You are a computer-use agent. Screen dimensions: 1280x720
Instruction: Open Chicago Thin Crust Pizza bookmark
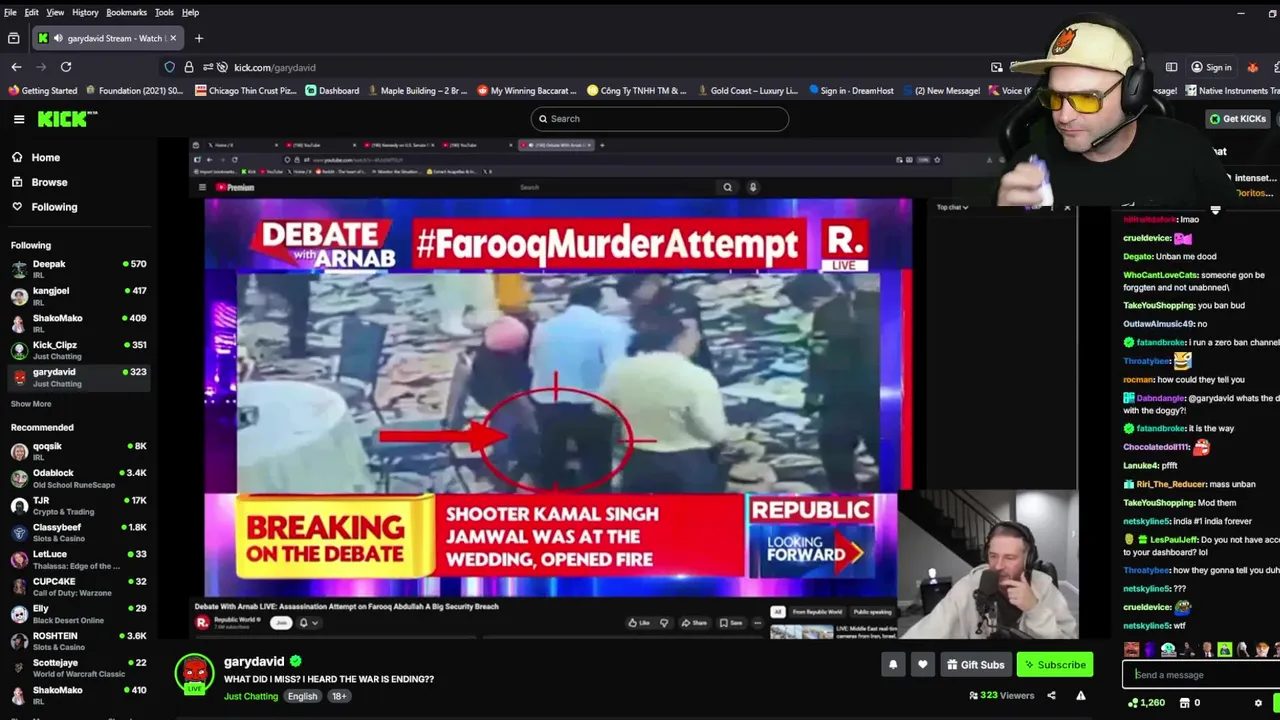tap(246, 90)
